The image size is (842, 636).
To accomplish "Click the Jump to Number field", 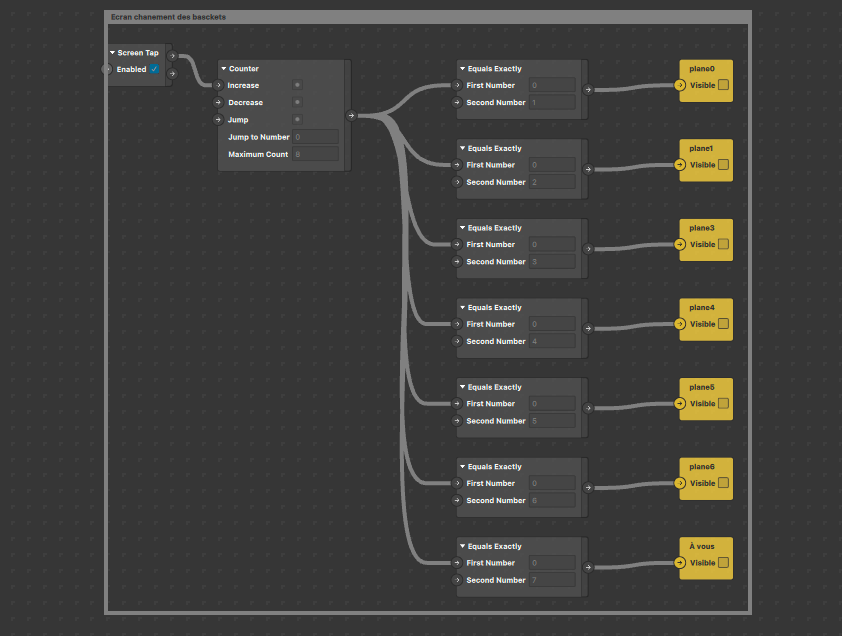I will (315, 137).
